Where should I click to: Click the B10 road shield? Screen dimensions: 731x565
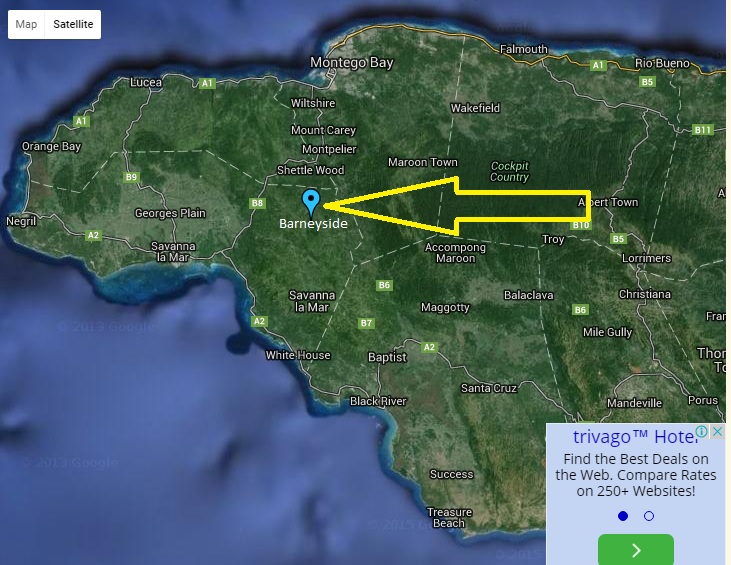[x=580, y=226]
